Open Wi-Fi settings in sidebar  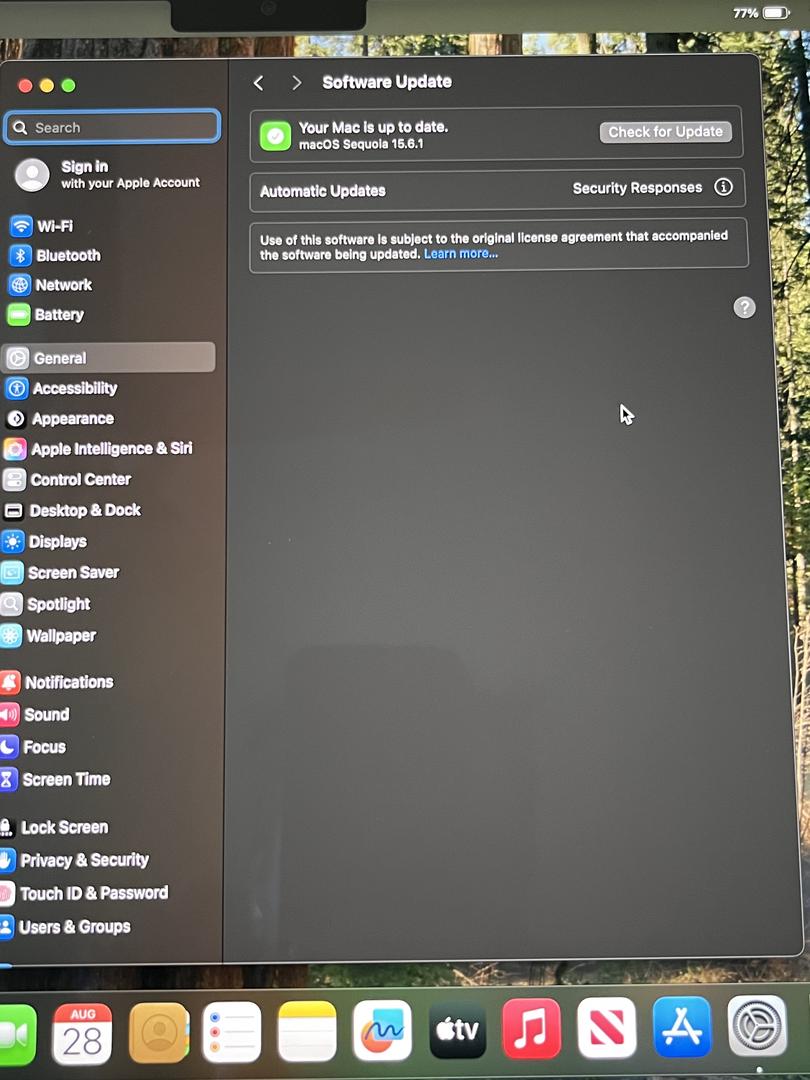coord(41,226)
